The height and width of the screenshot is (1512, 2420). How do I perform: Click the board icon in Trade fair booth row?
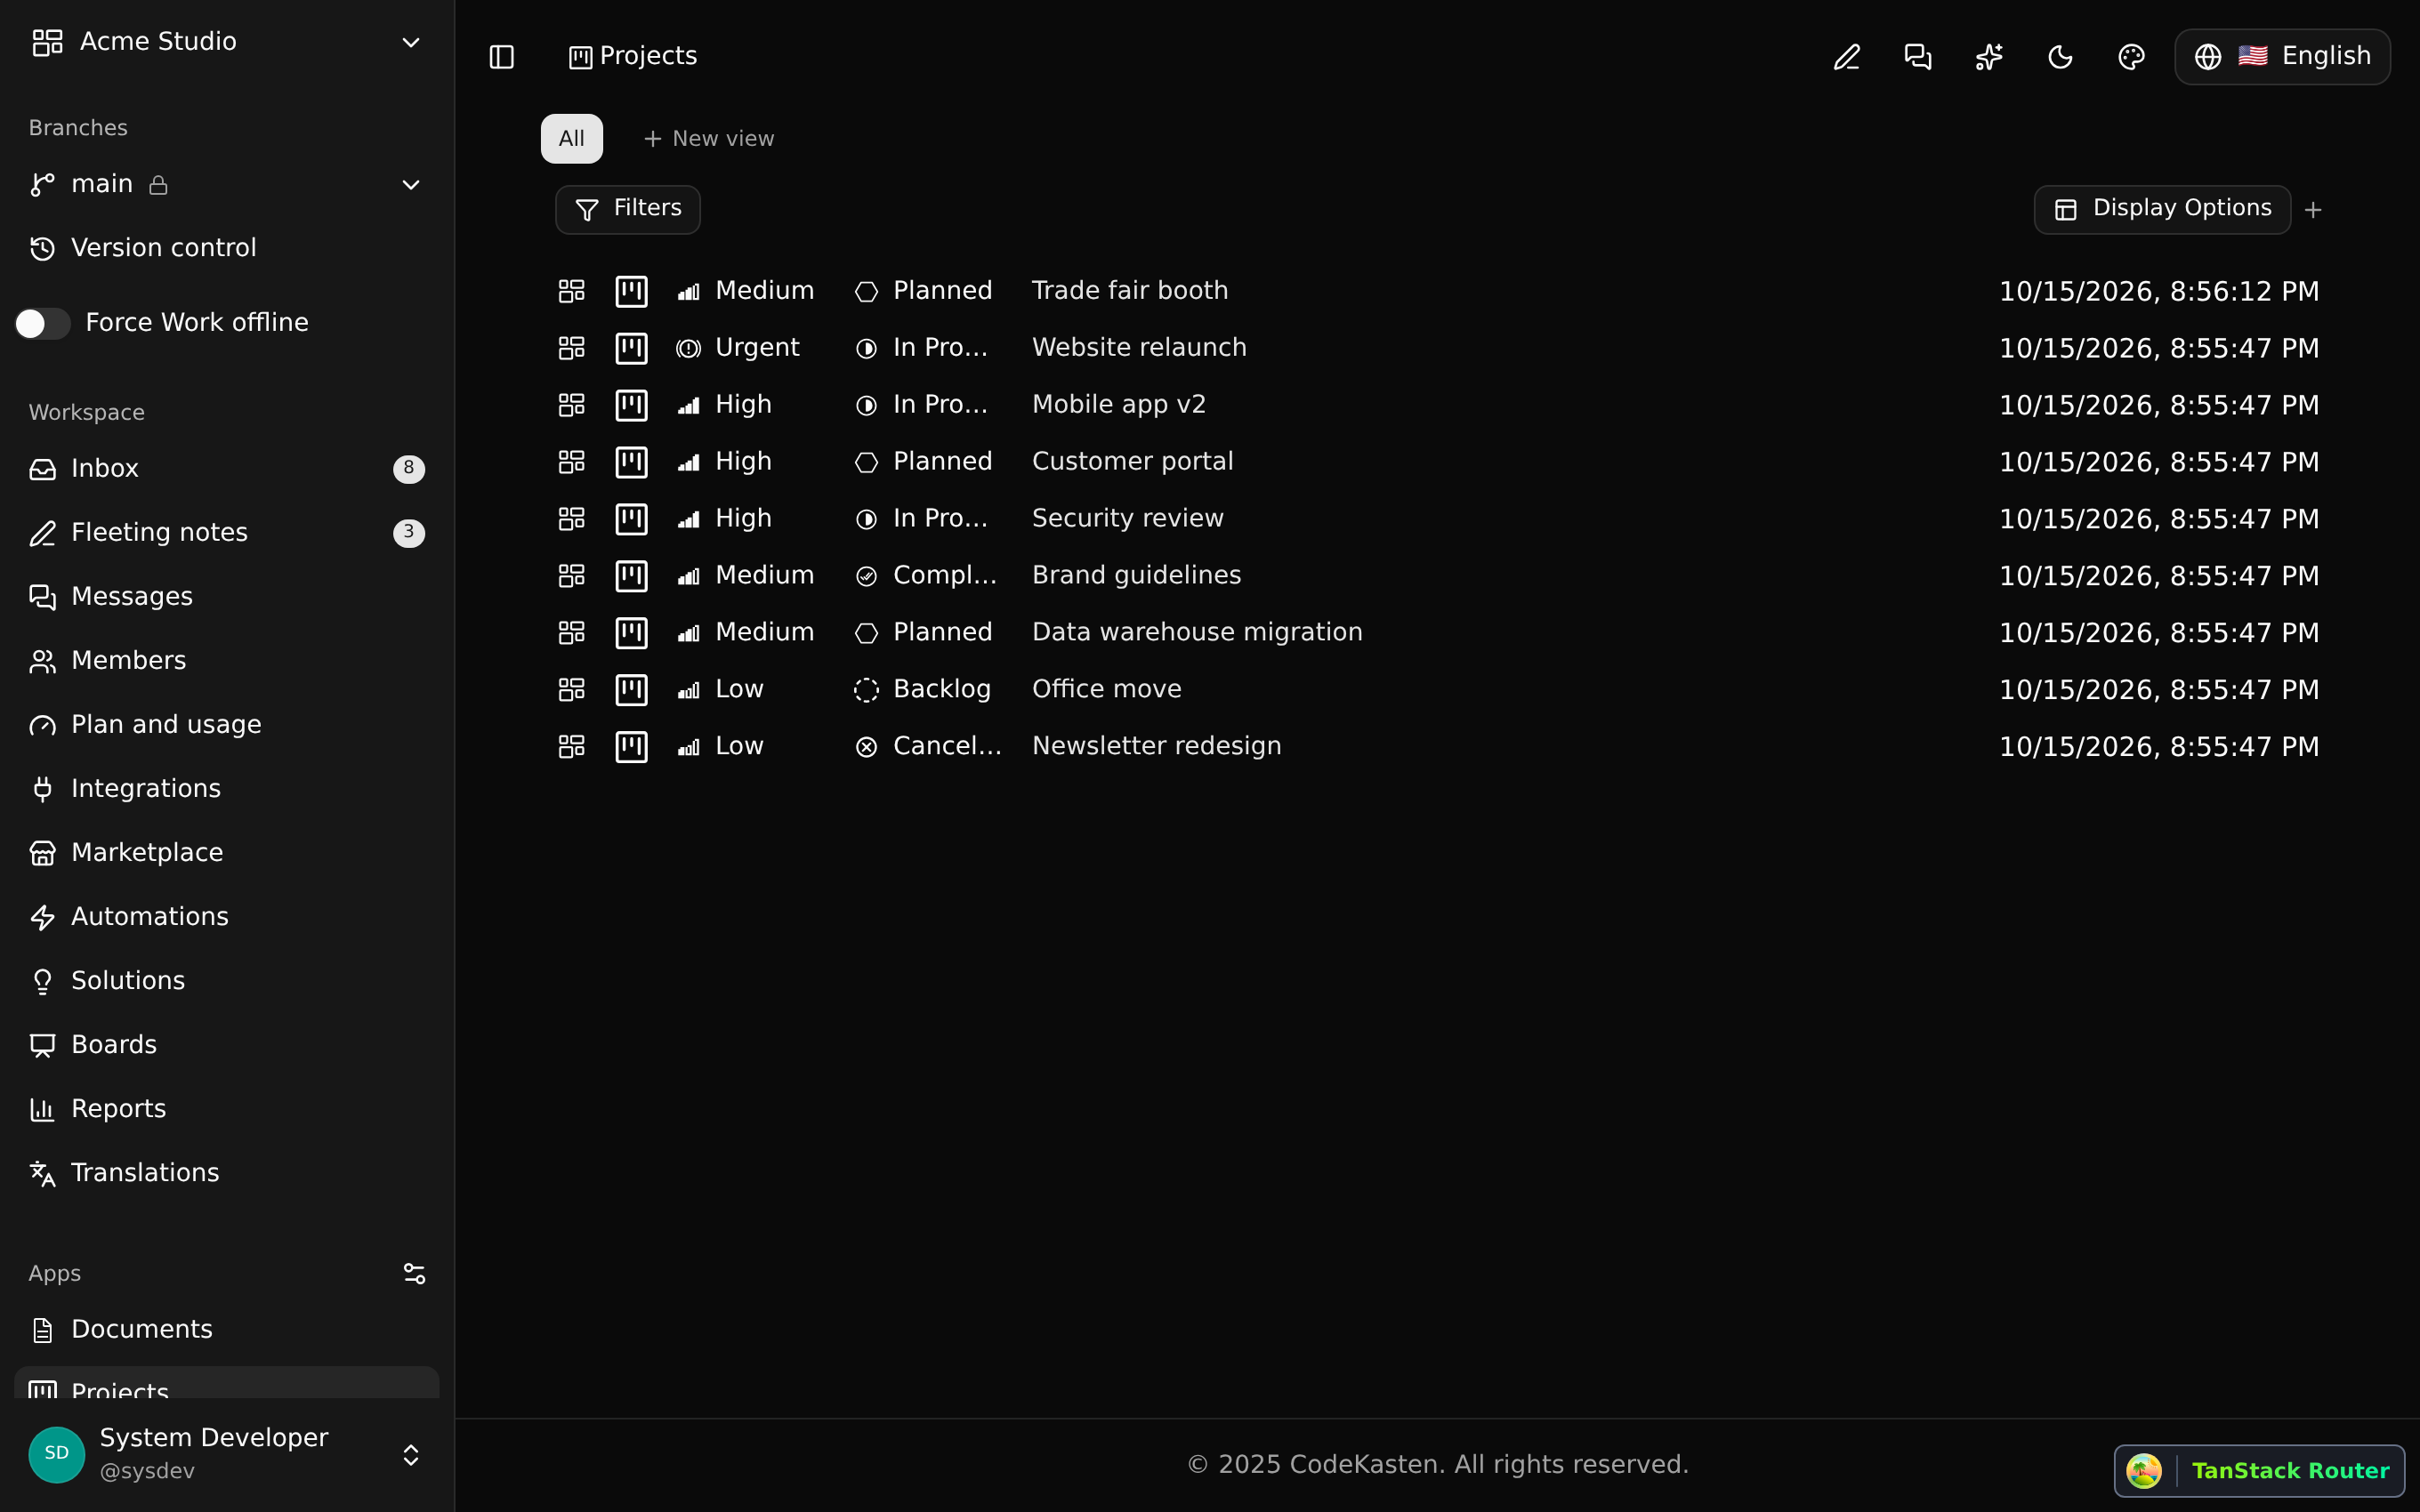point(631,291)
